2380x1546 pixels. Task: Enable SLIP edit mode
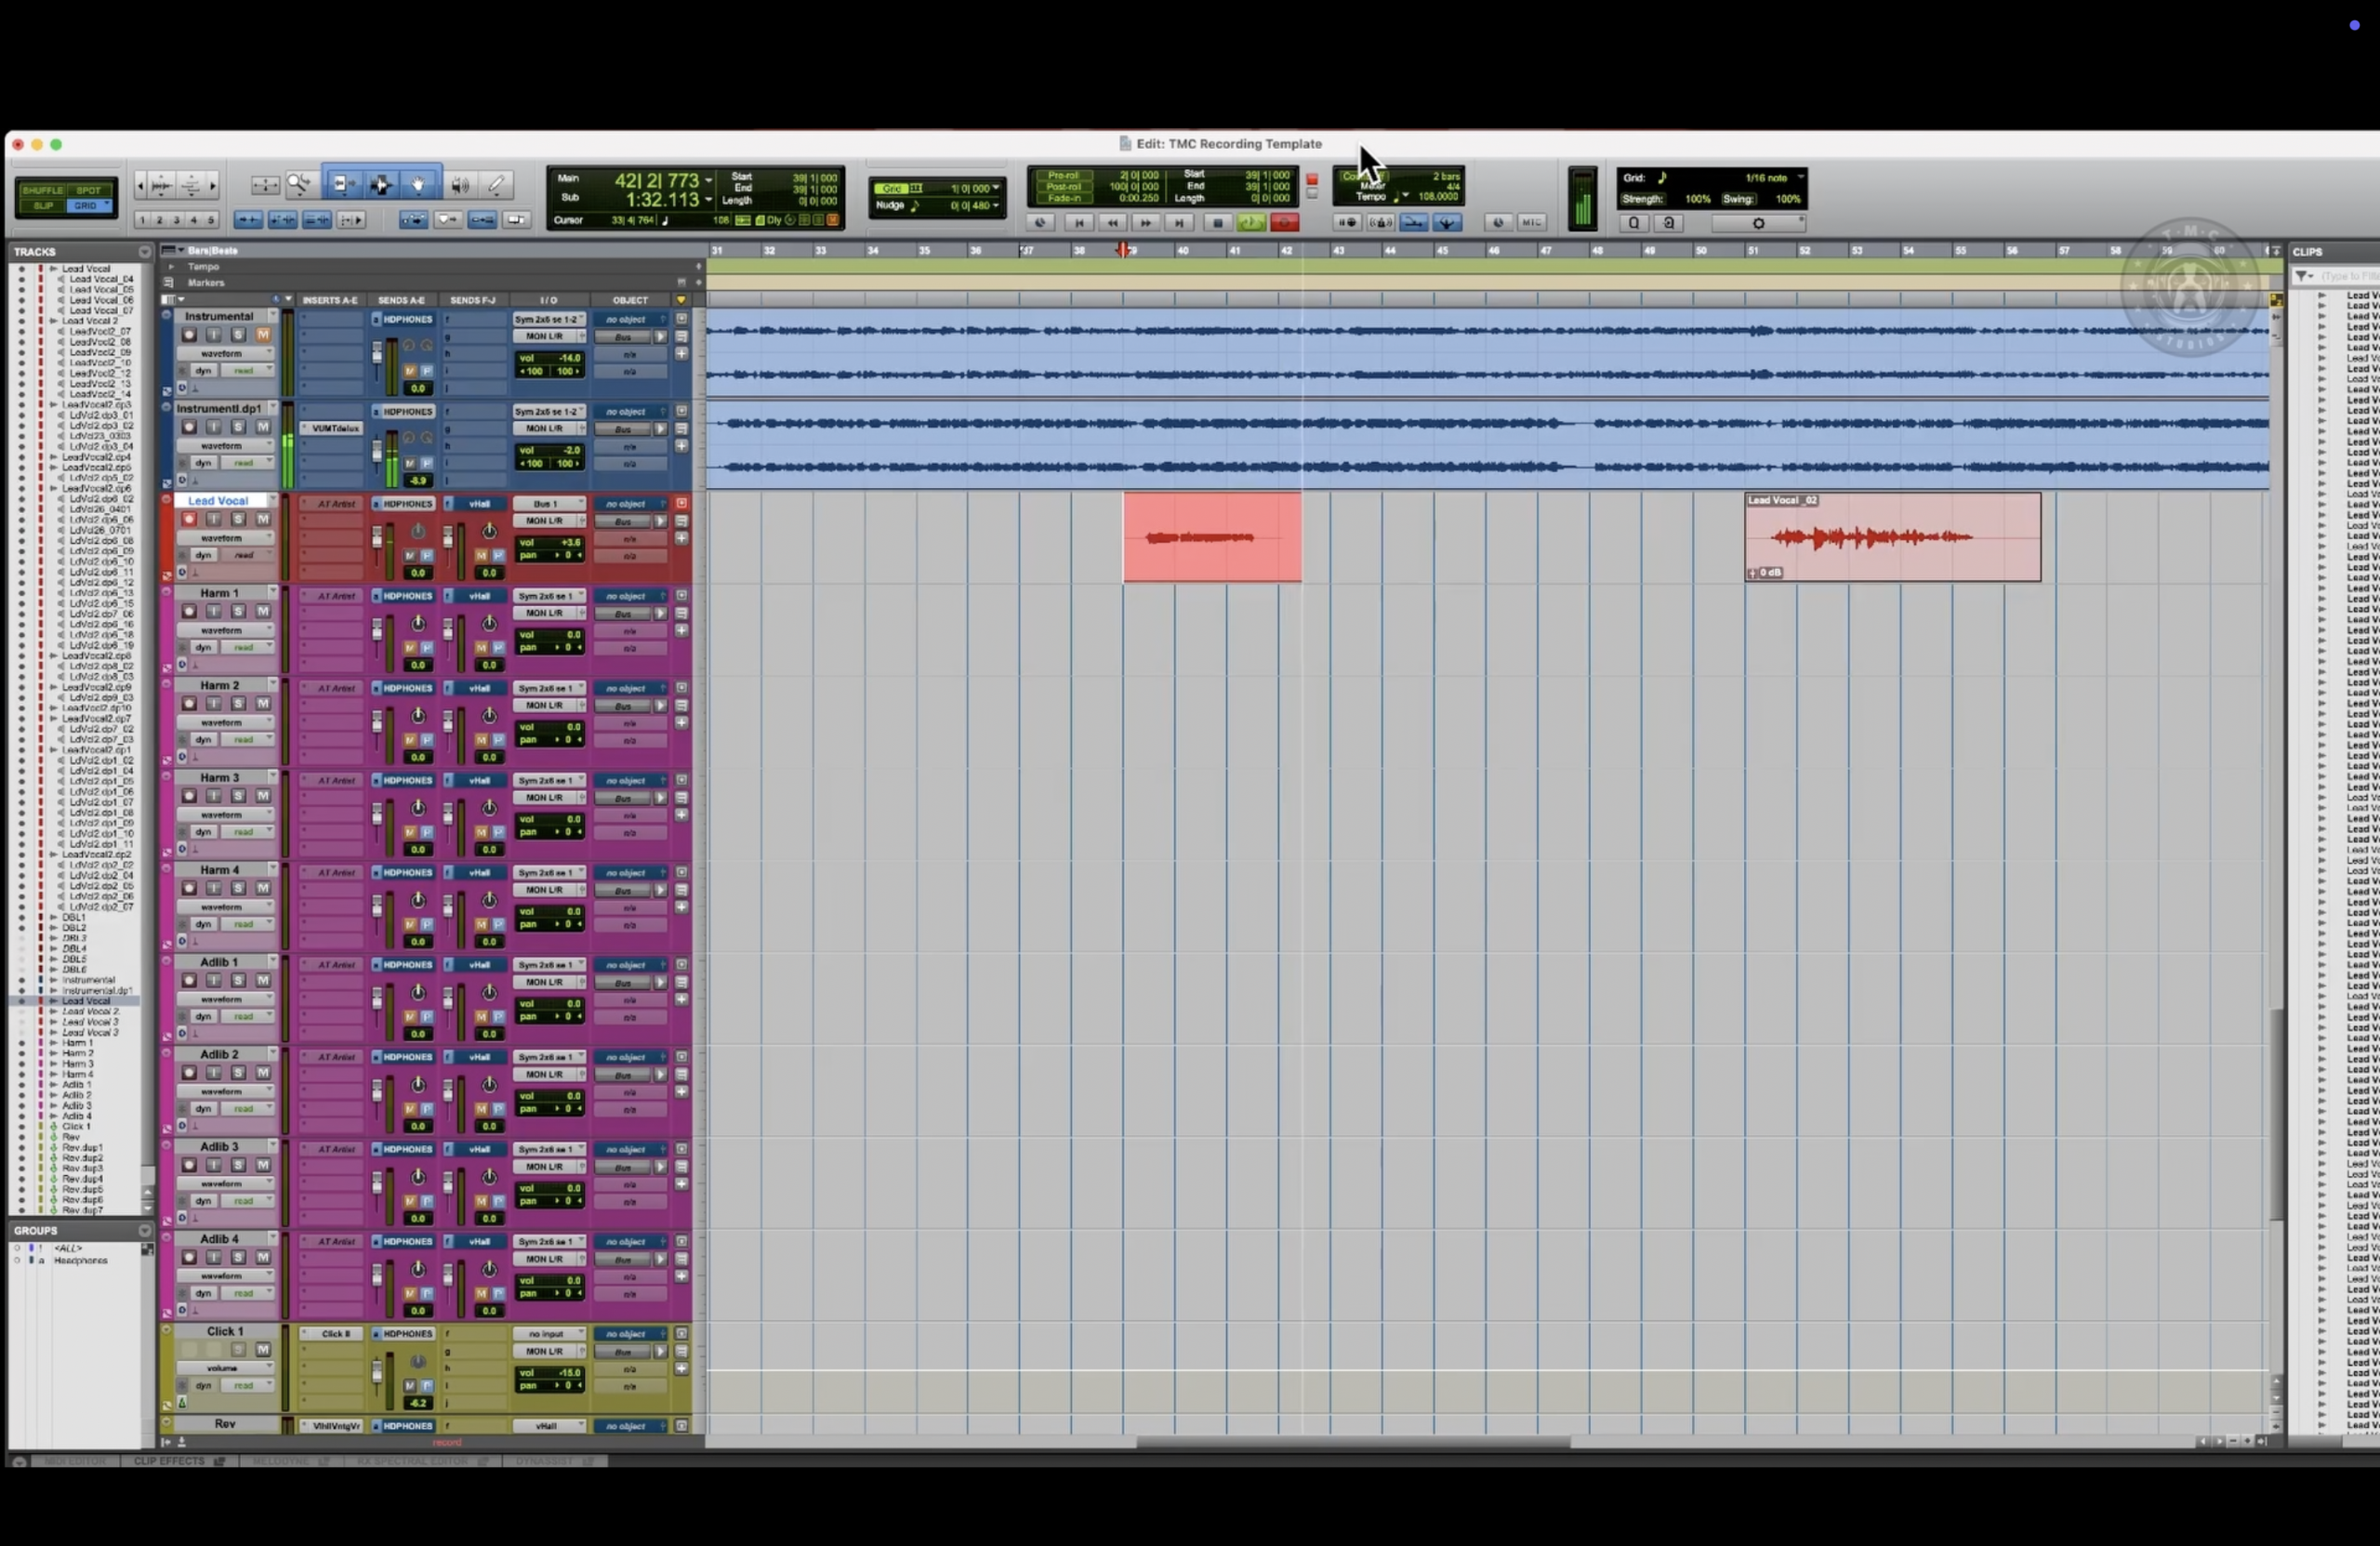coord(42,205)
